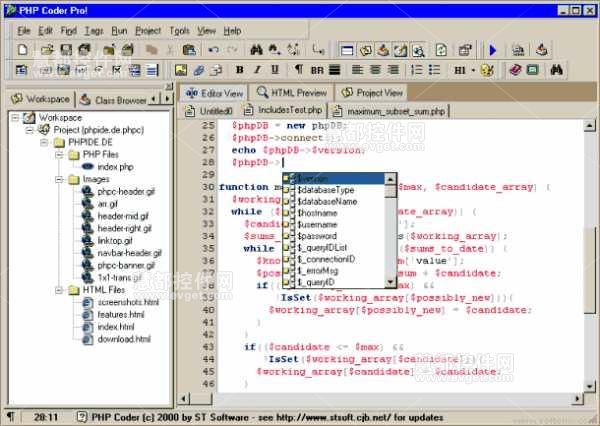The height and width of the screenshot is (426, 600).
Task: Click the form checkbox element icon
Action: pos(117,70)
